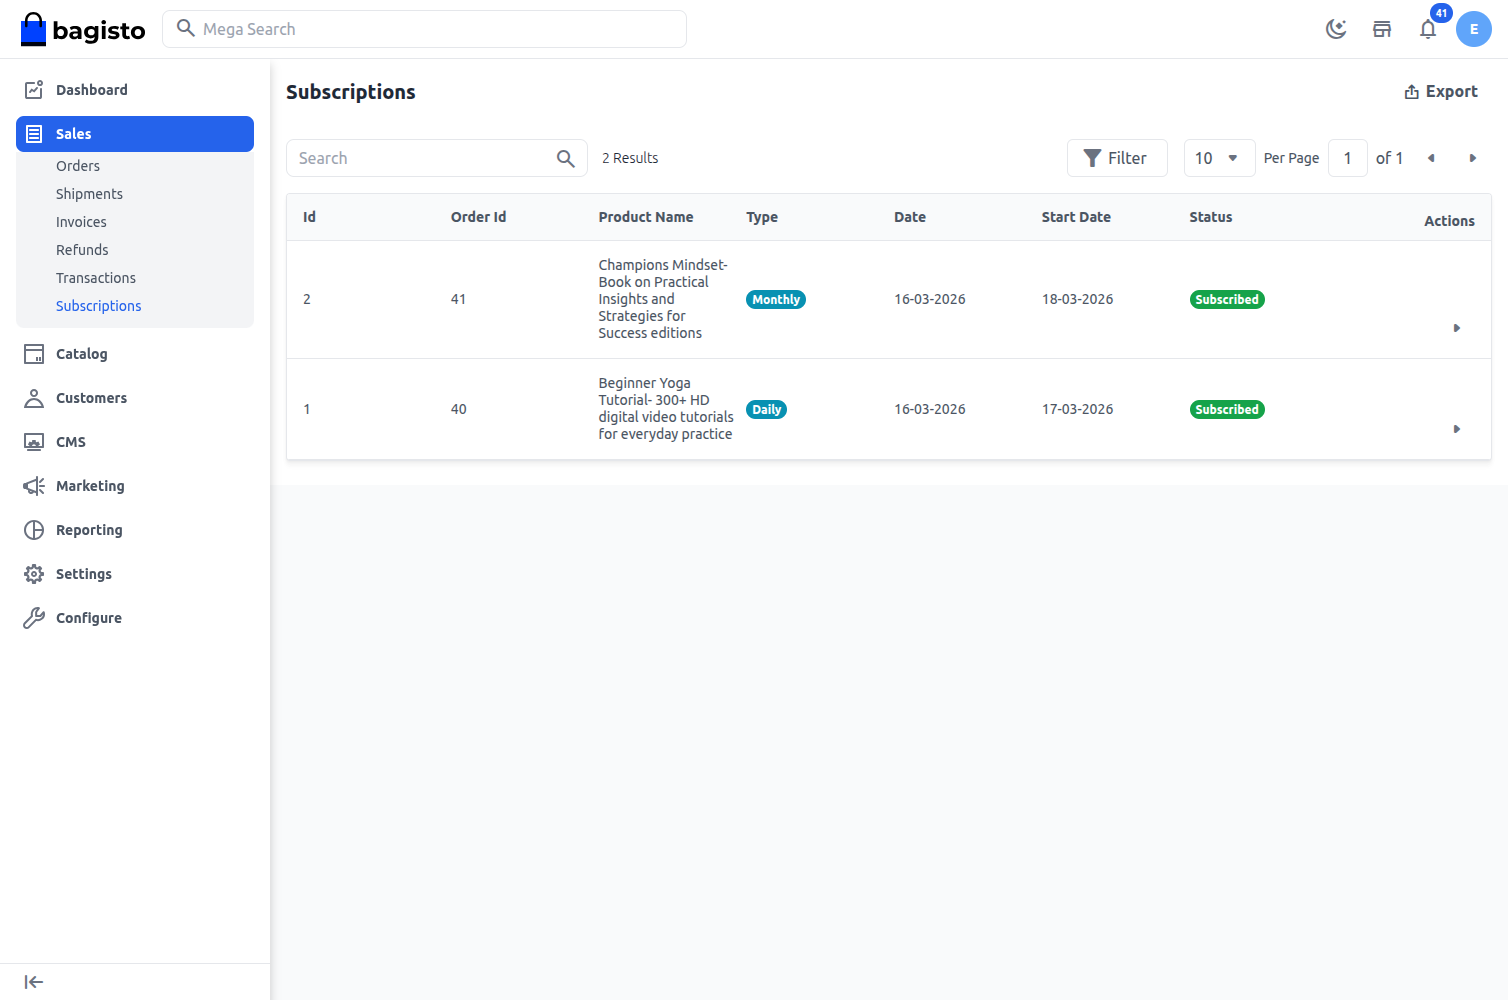The image size is (1508, 1000).
Task: Click the Customers sidebar icon
Action: coord(33,397)
